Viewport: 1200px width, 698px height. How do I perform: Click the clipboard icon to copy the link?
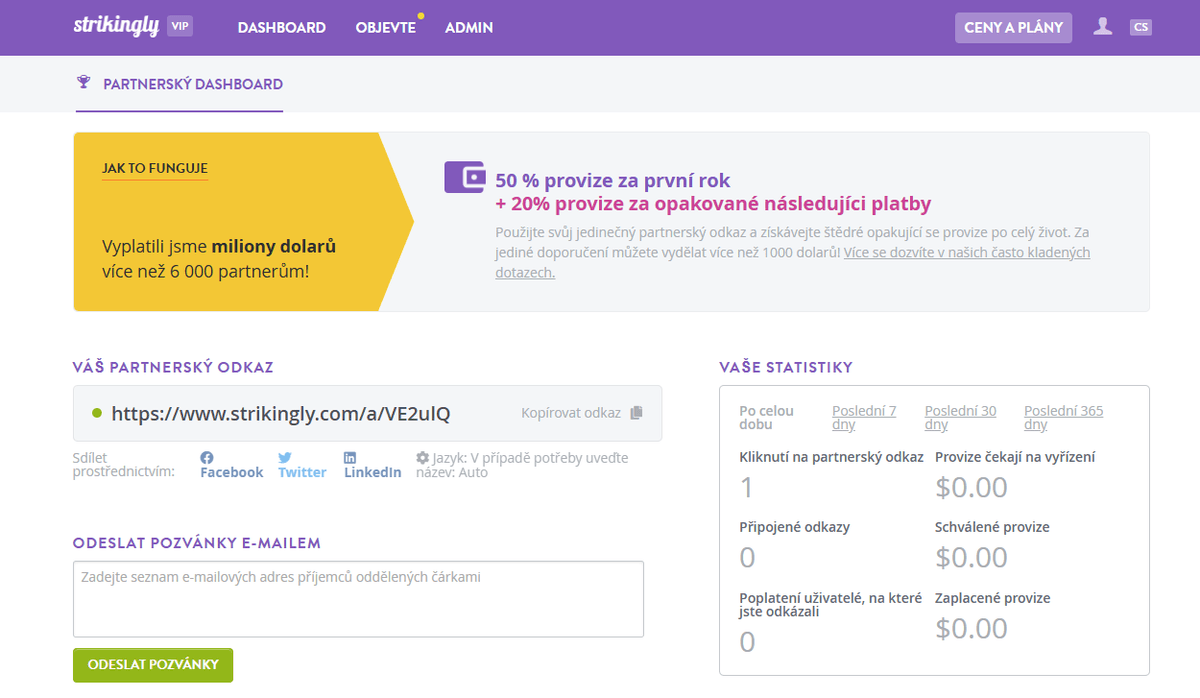(637, 412)
